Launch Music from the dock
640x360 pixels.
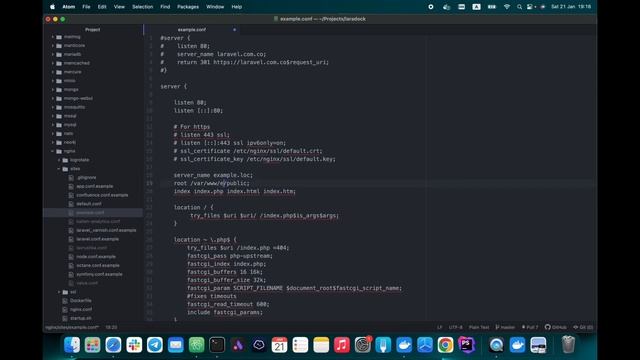tap(342, 345)
